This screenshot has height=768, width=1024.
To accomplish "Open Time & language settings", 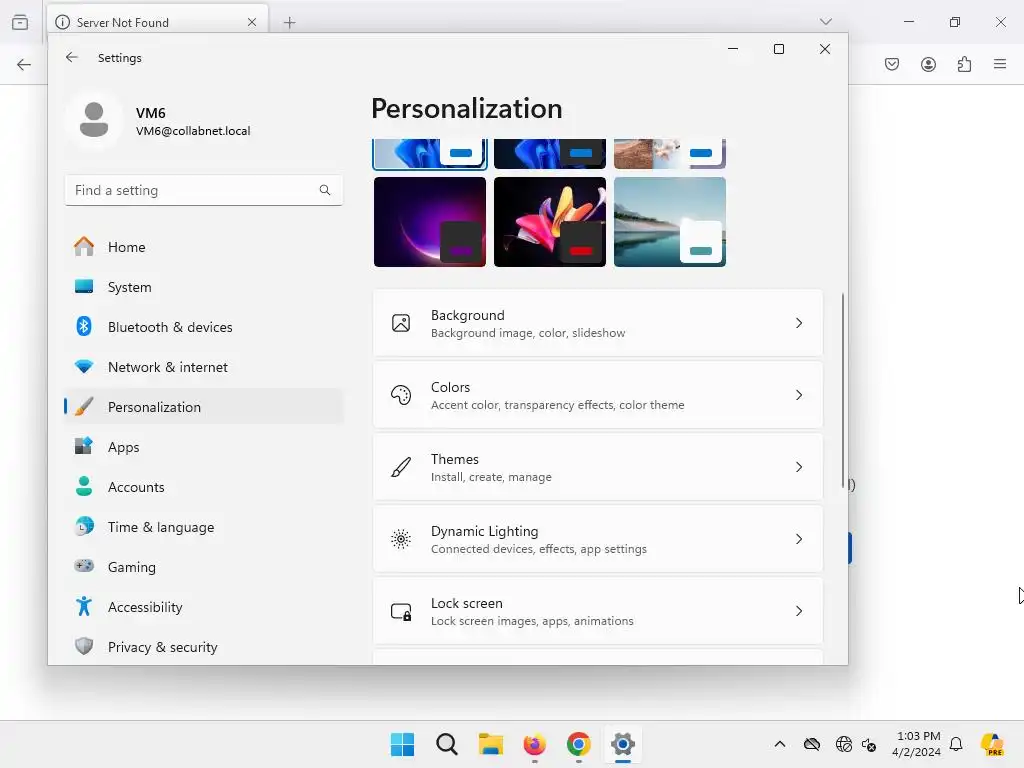I will 204,527.
